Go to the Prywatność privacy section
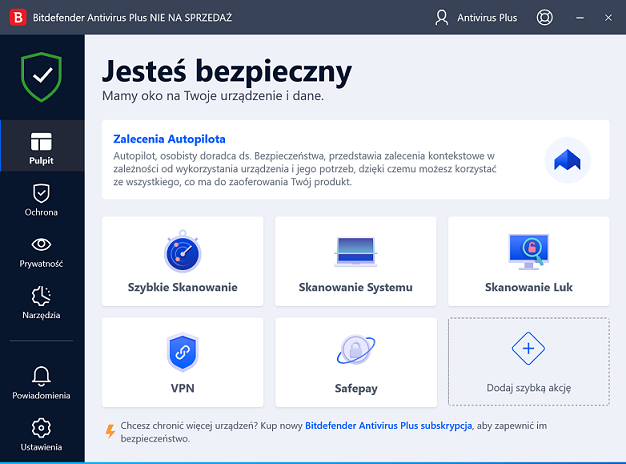626x464 pixels. 41,251
